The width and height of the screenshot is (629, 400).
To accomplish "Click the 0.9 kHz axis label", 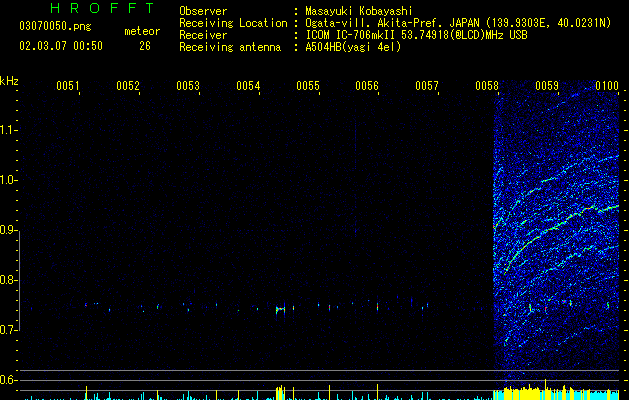I will pyautogui.click(x=7, y=230).
